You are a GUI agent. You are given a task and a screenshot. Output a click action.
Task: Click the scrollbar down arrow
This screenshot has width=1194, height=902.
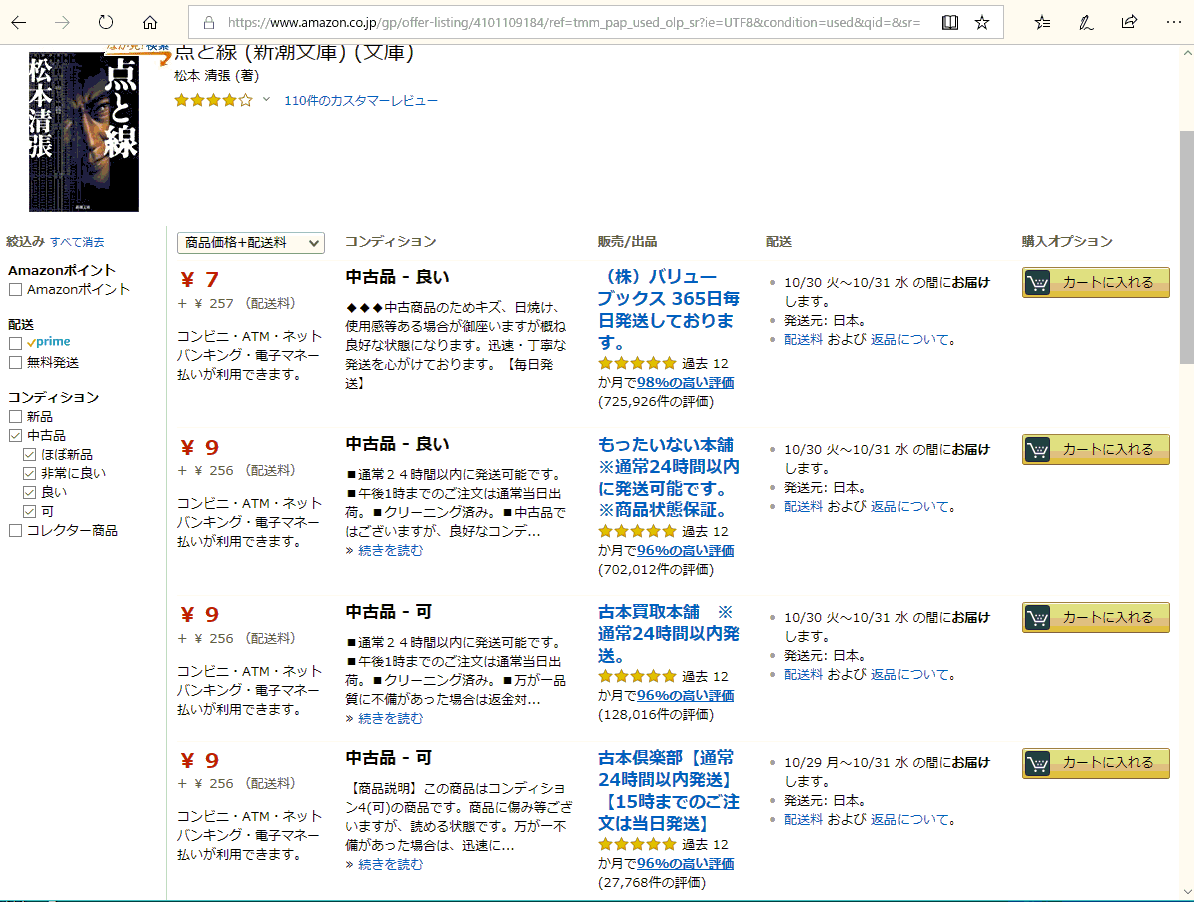pyautogui.click(x=1186, y=891)
